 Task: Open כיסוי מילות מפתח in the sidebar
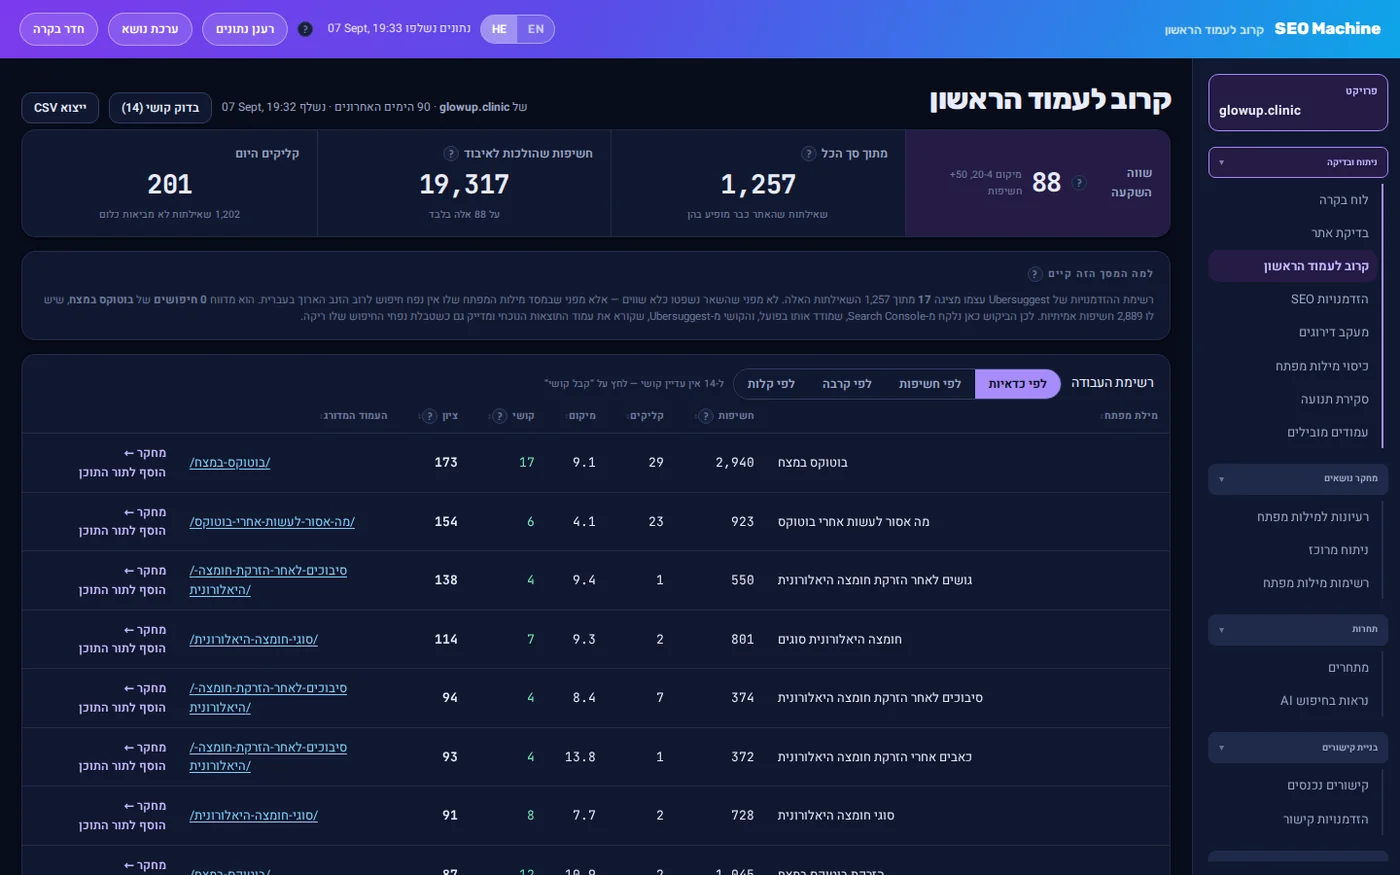(1292, 366)
